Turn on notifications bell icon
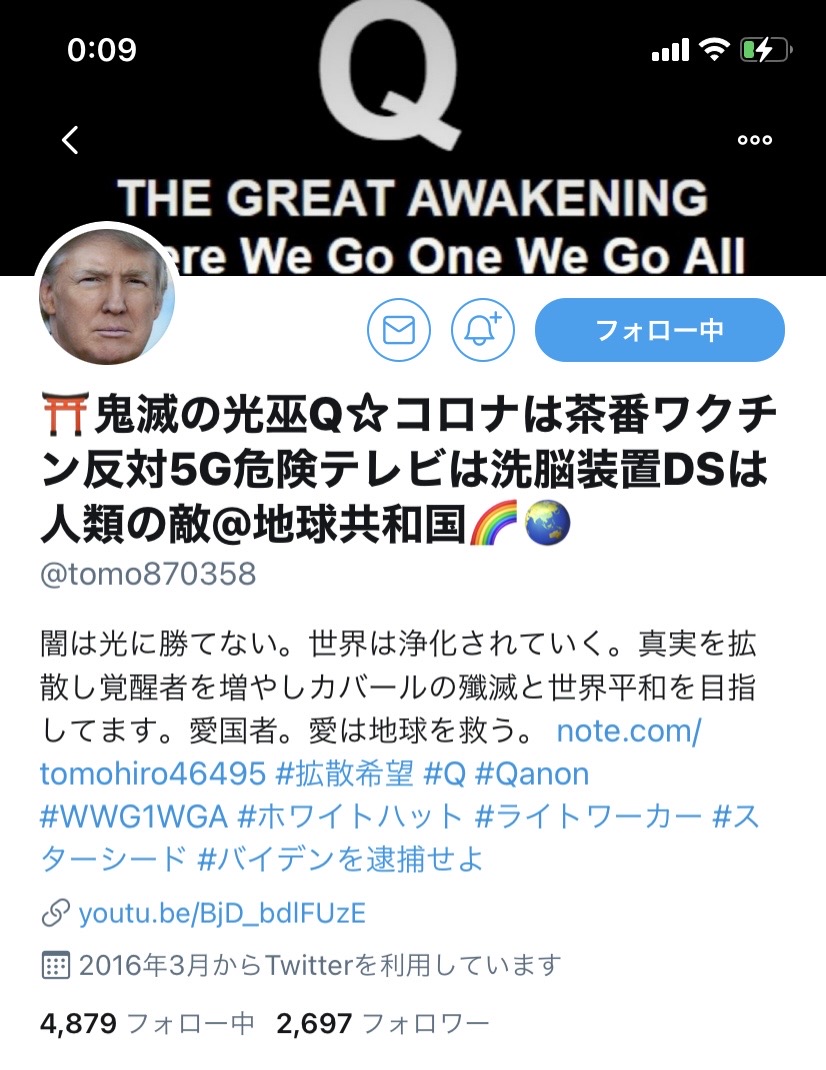 tap(483, 330)
